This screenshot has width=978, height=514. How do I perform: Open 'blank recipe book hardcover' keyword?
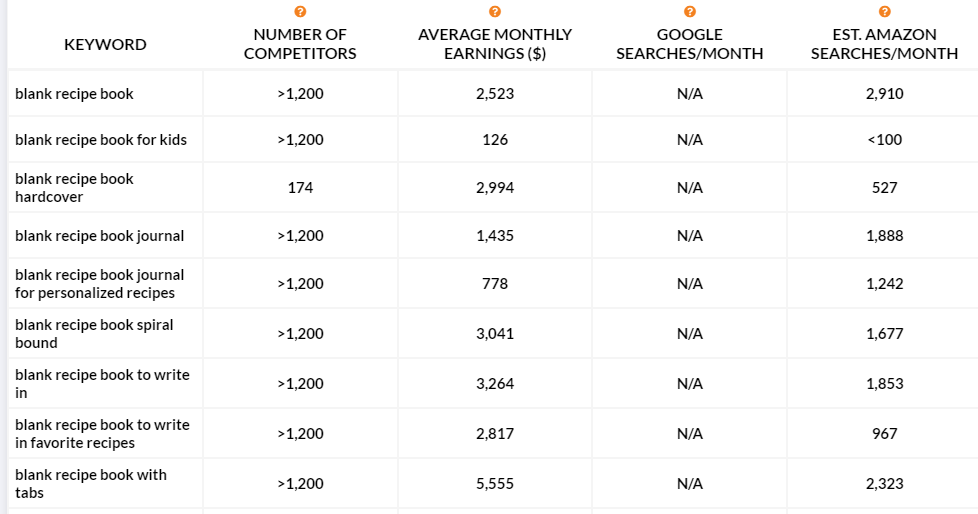point(74,188)
